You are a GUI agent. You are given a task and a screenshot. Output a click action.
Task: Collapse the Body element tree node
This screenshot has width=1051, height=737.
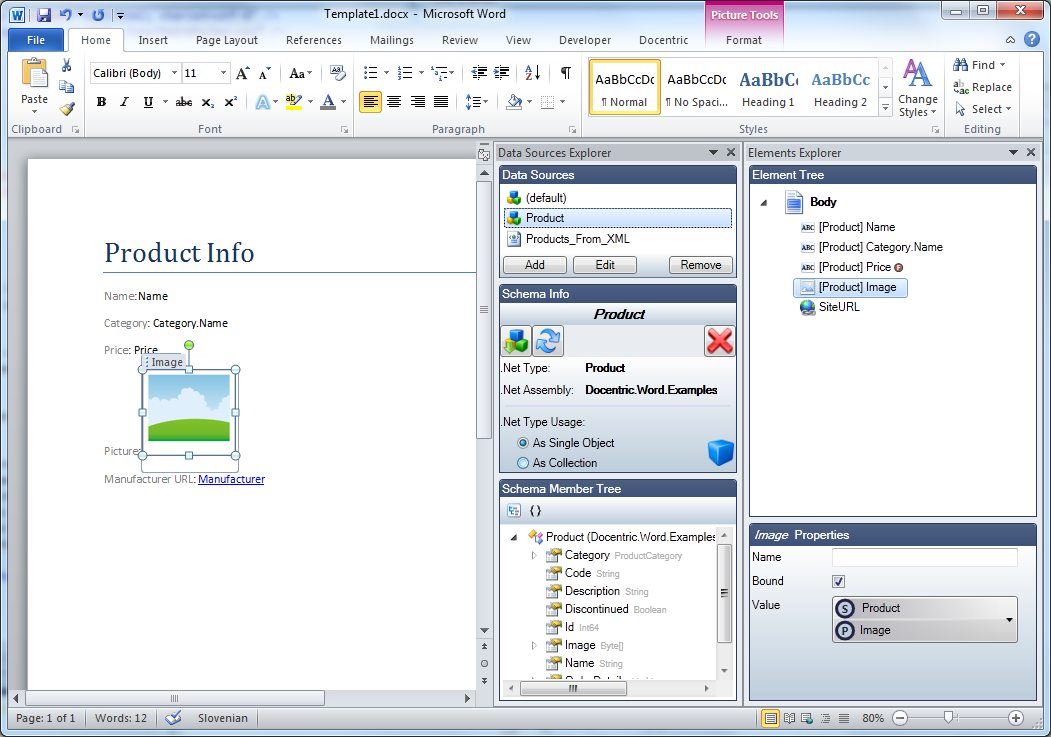[x=763, y=202]
